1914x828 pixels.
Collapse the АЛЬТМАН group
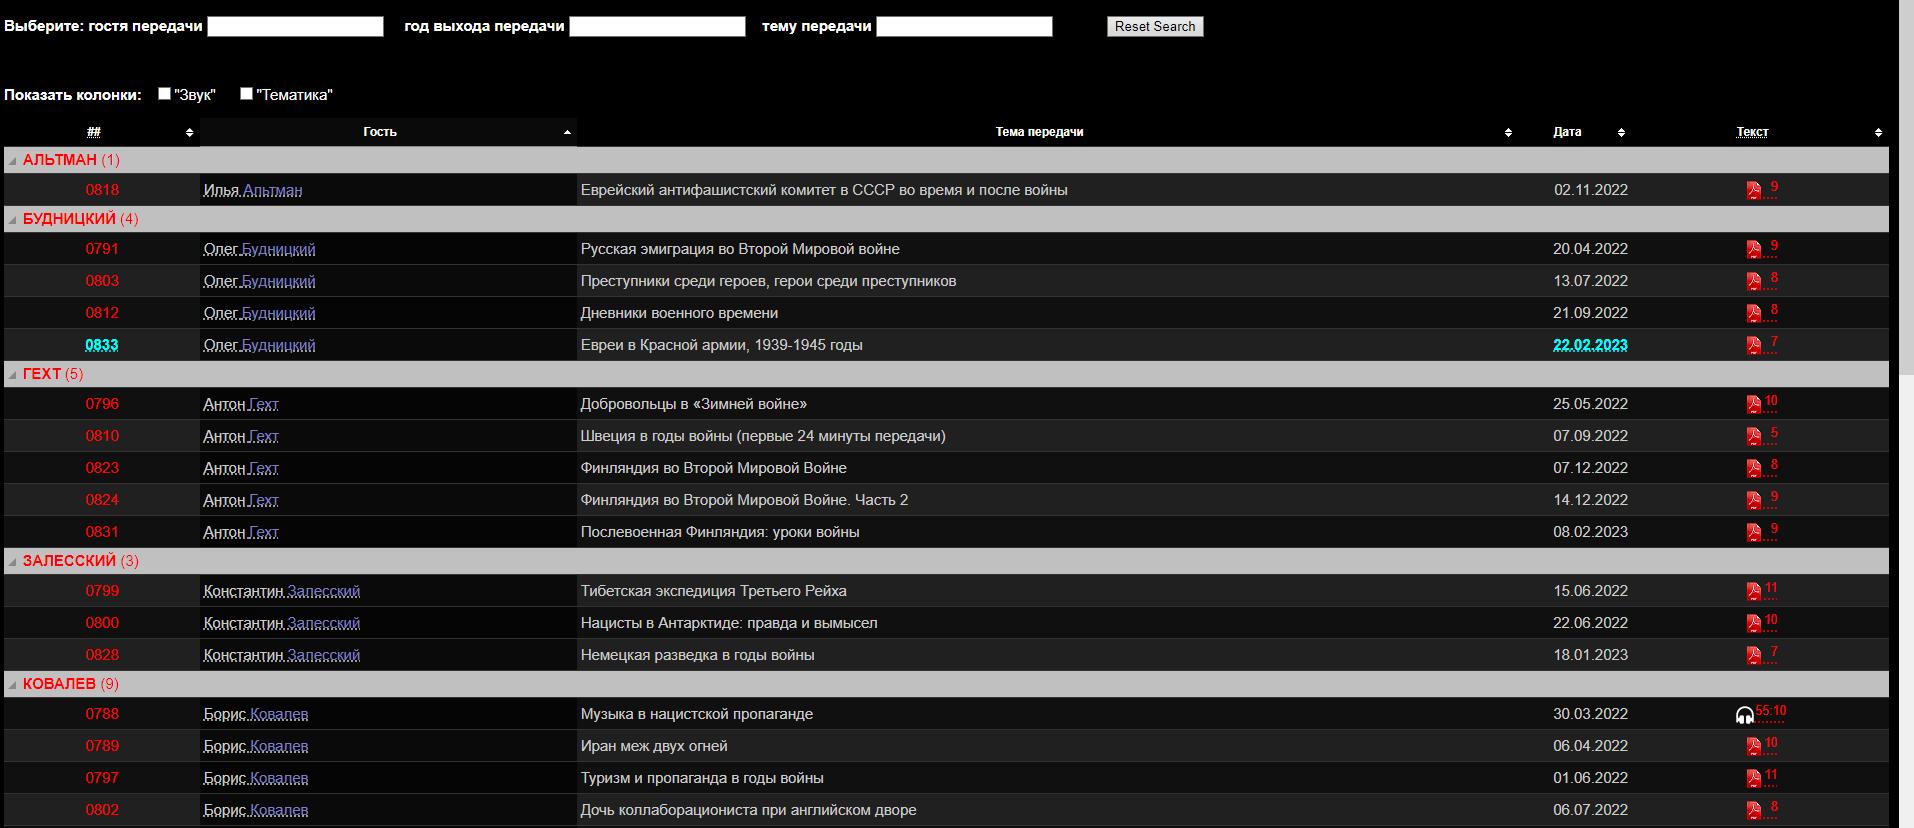click(13, 160)
